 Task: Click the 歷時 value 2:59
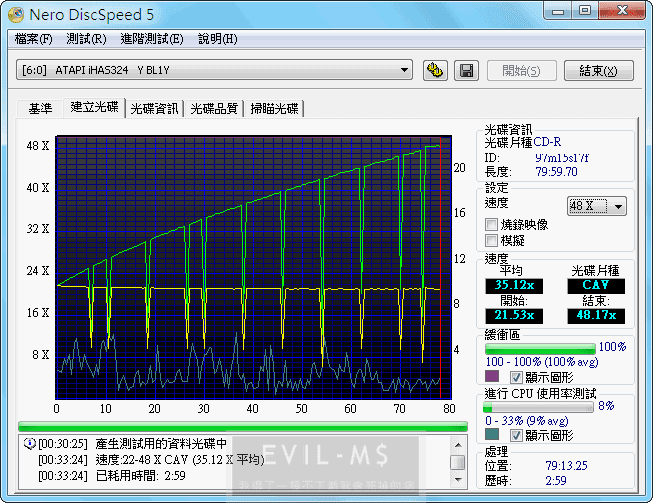556,481
